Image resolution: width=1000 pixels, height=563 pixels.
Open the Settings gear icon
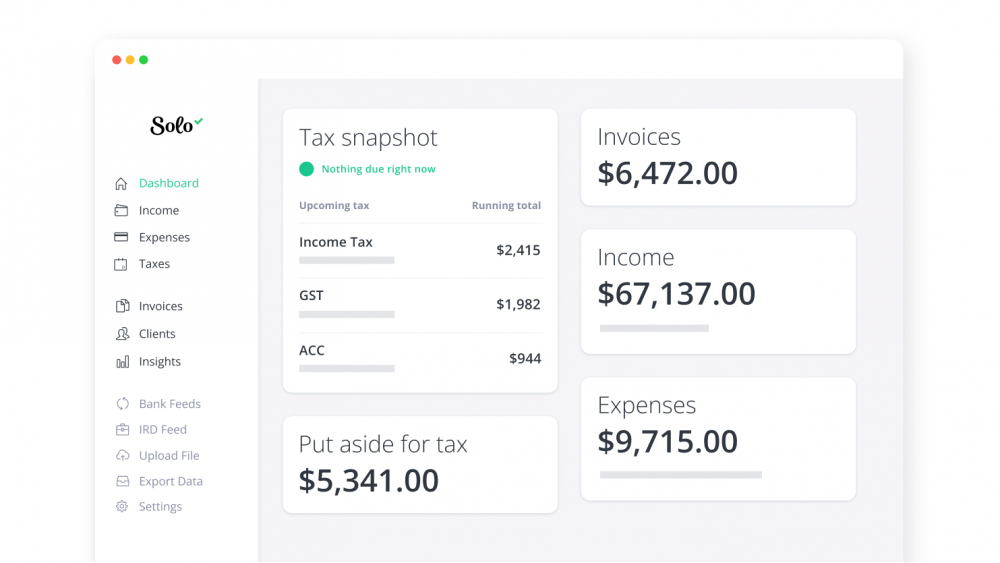(122, 506)
